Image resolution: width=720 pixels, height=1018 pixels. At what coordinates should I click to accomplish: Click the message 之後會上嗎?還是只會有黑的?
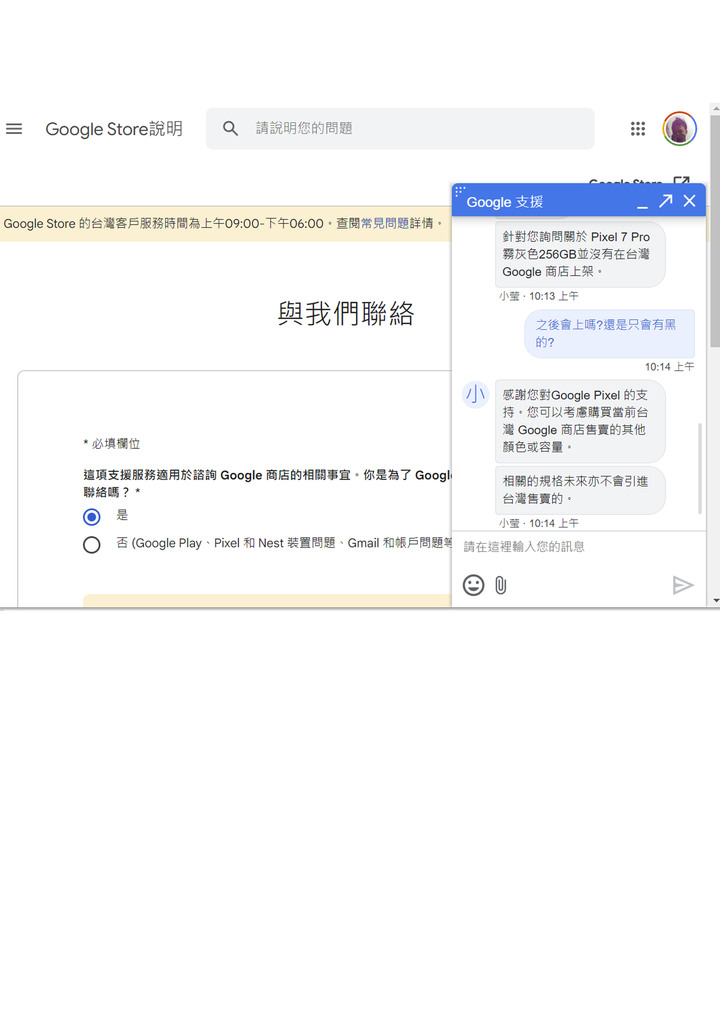pos(609,334)
